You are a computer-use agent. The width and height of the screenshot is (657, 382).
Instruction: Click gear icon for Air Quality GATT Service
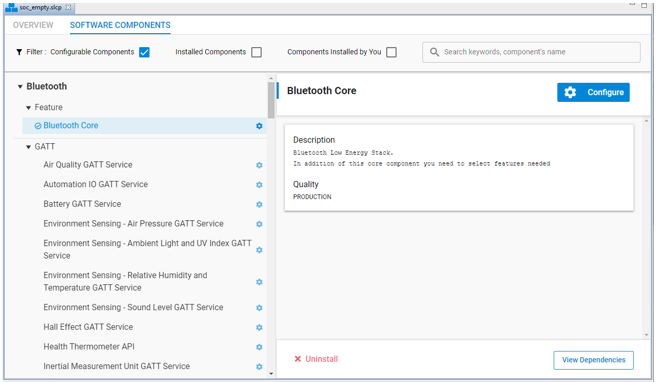coord(259,165)
